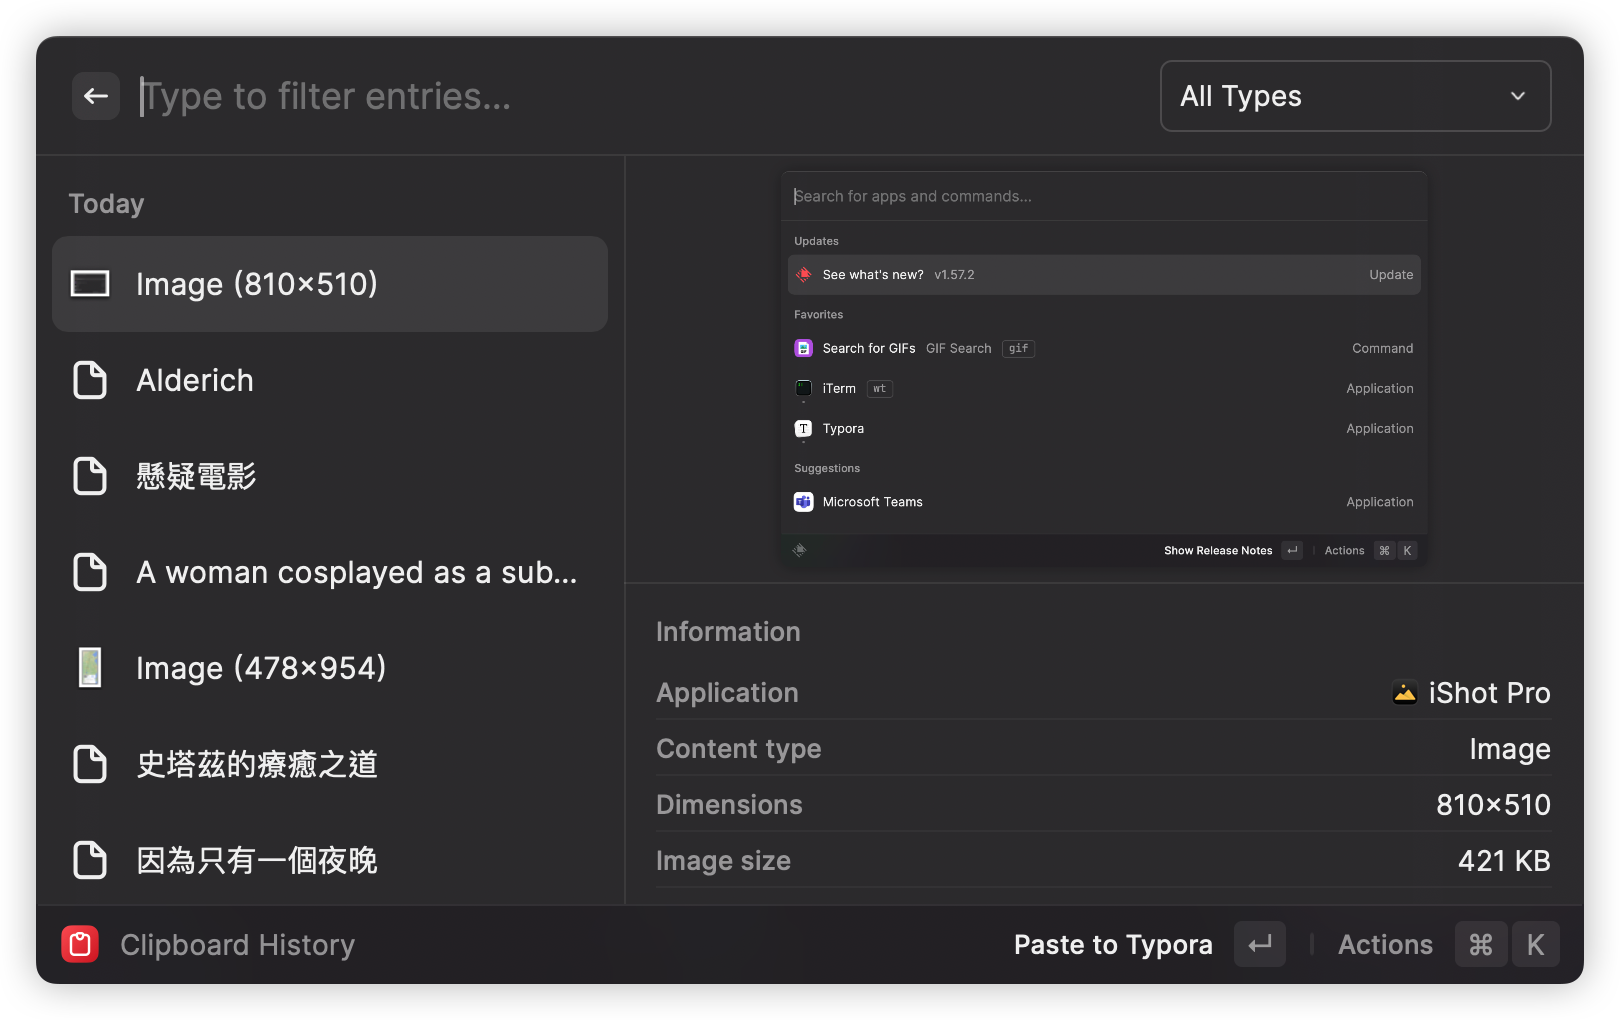This screenshot has width=1620, height=1020.
Task: Click Microsoft Teams row in preview
Action: click(1104, 502)
